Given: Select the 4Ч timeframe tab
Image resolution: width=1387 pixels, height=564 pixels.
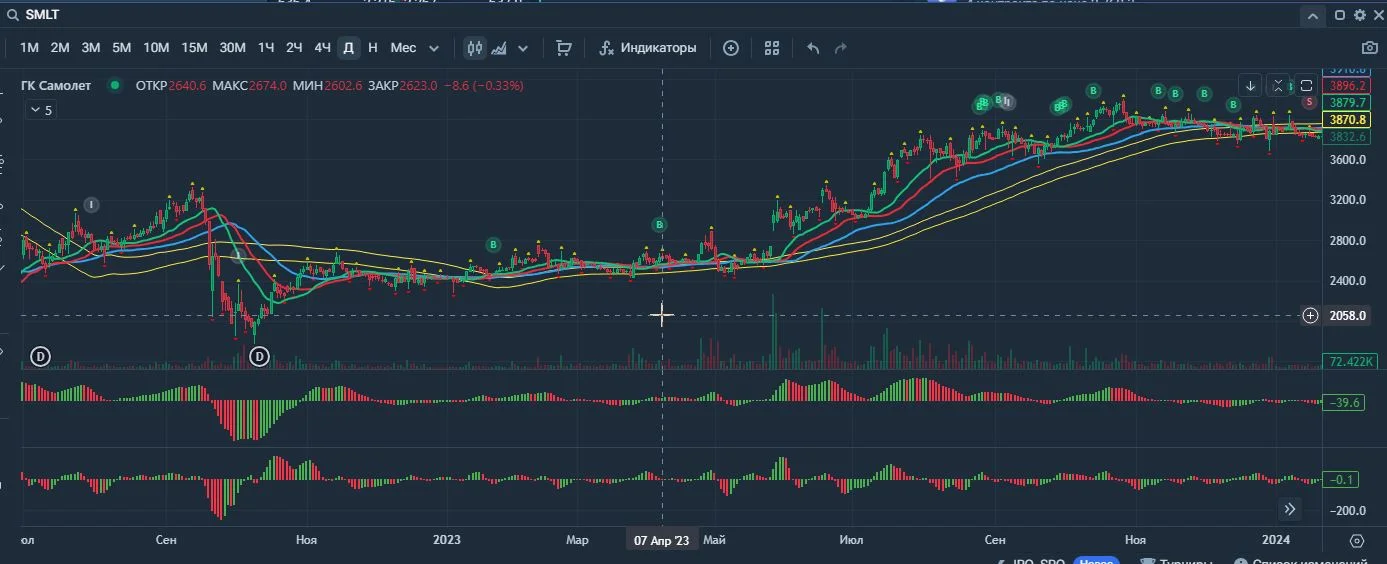Looking at the screenshot, I should 322,48.
